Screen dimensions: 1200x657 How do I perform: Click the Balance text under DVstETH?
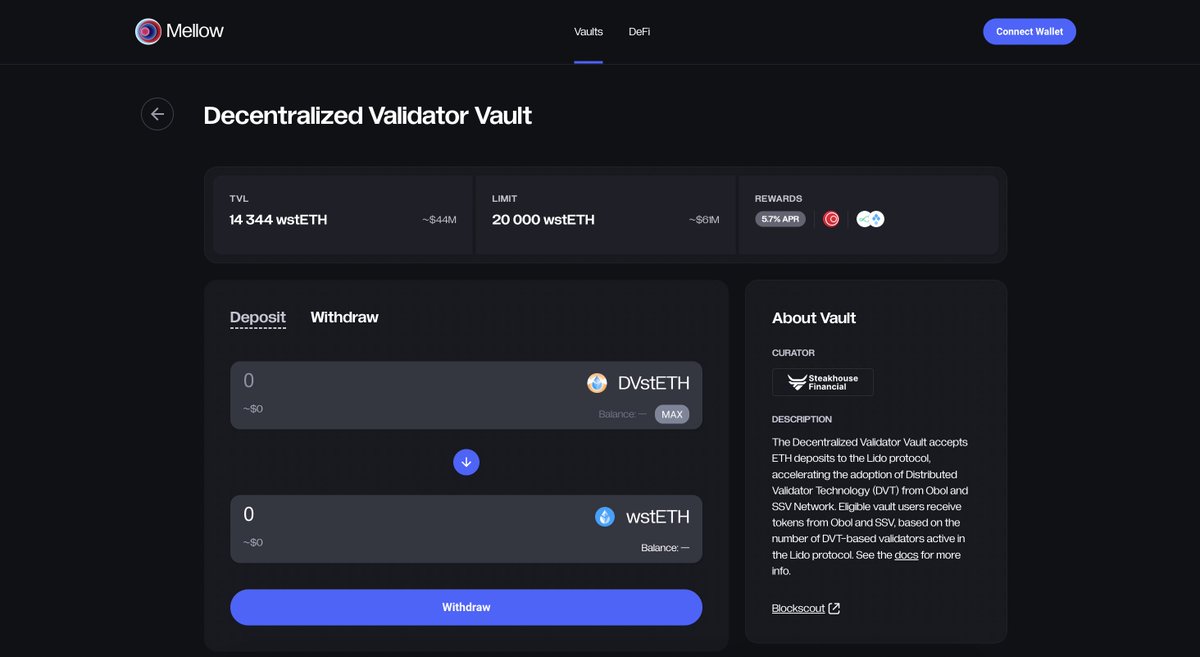pyautogui.click(x=622, y=414)
